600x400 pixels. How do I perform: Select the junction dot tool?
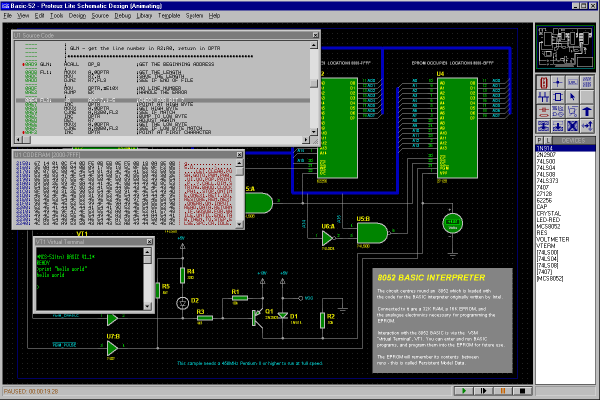[x=558, y=82]
